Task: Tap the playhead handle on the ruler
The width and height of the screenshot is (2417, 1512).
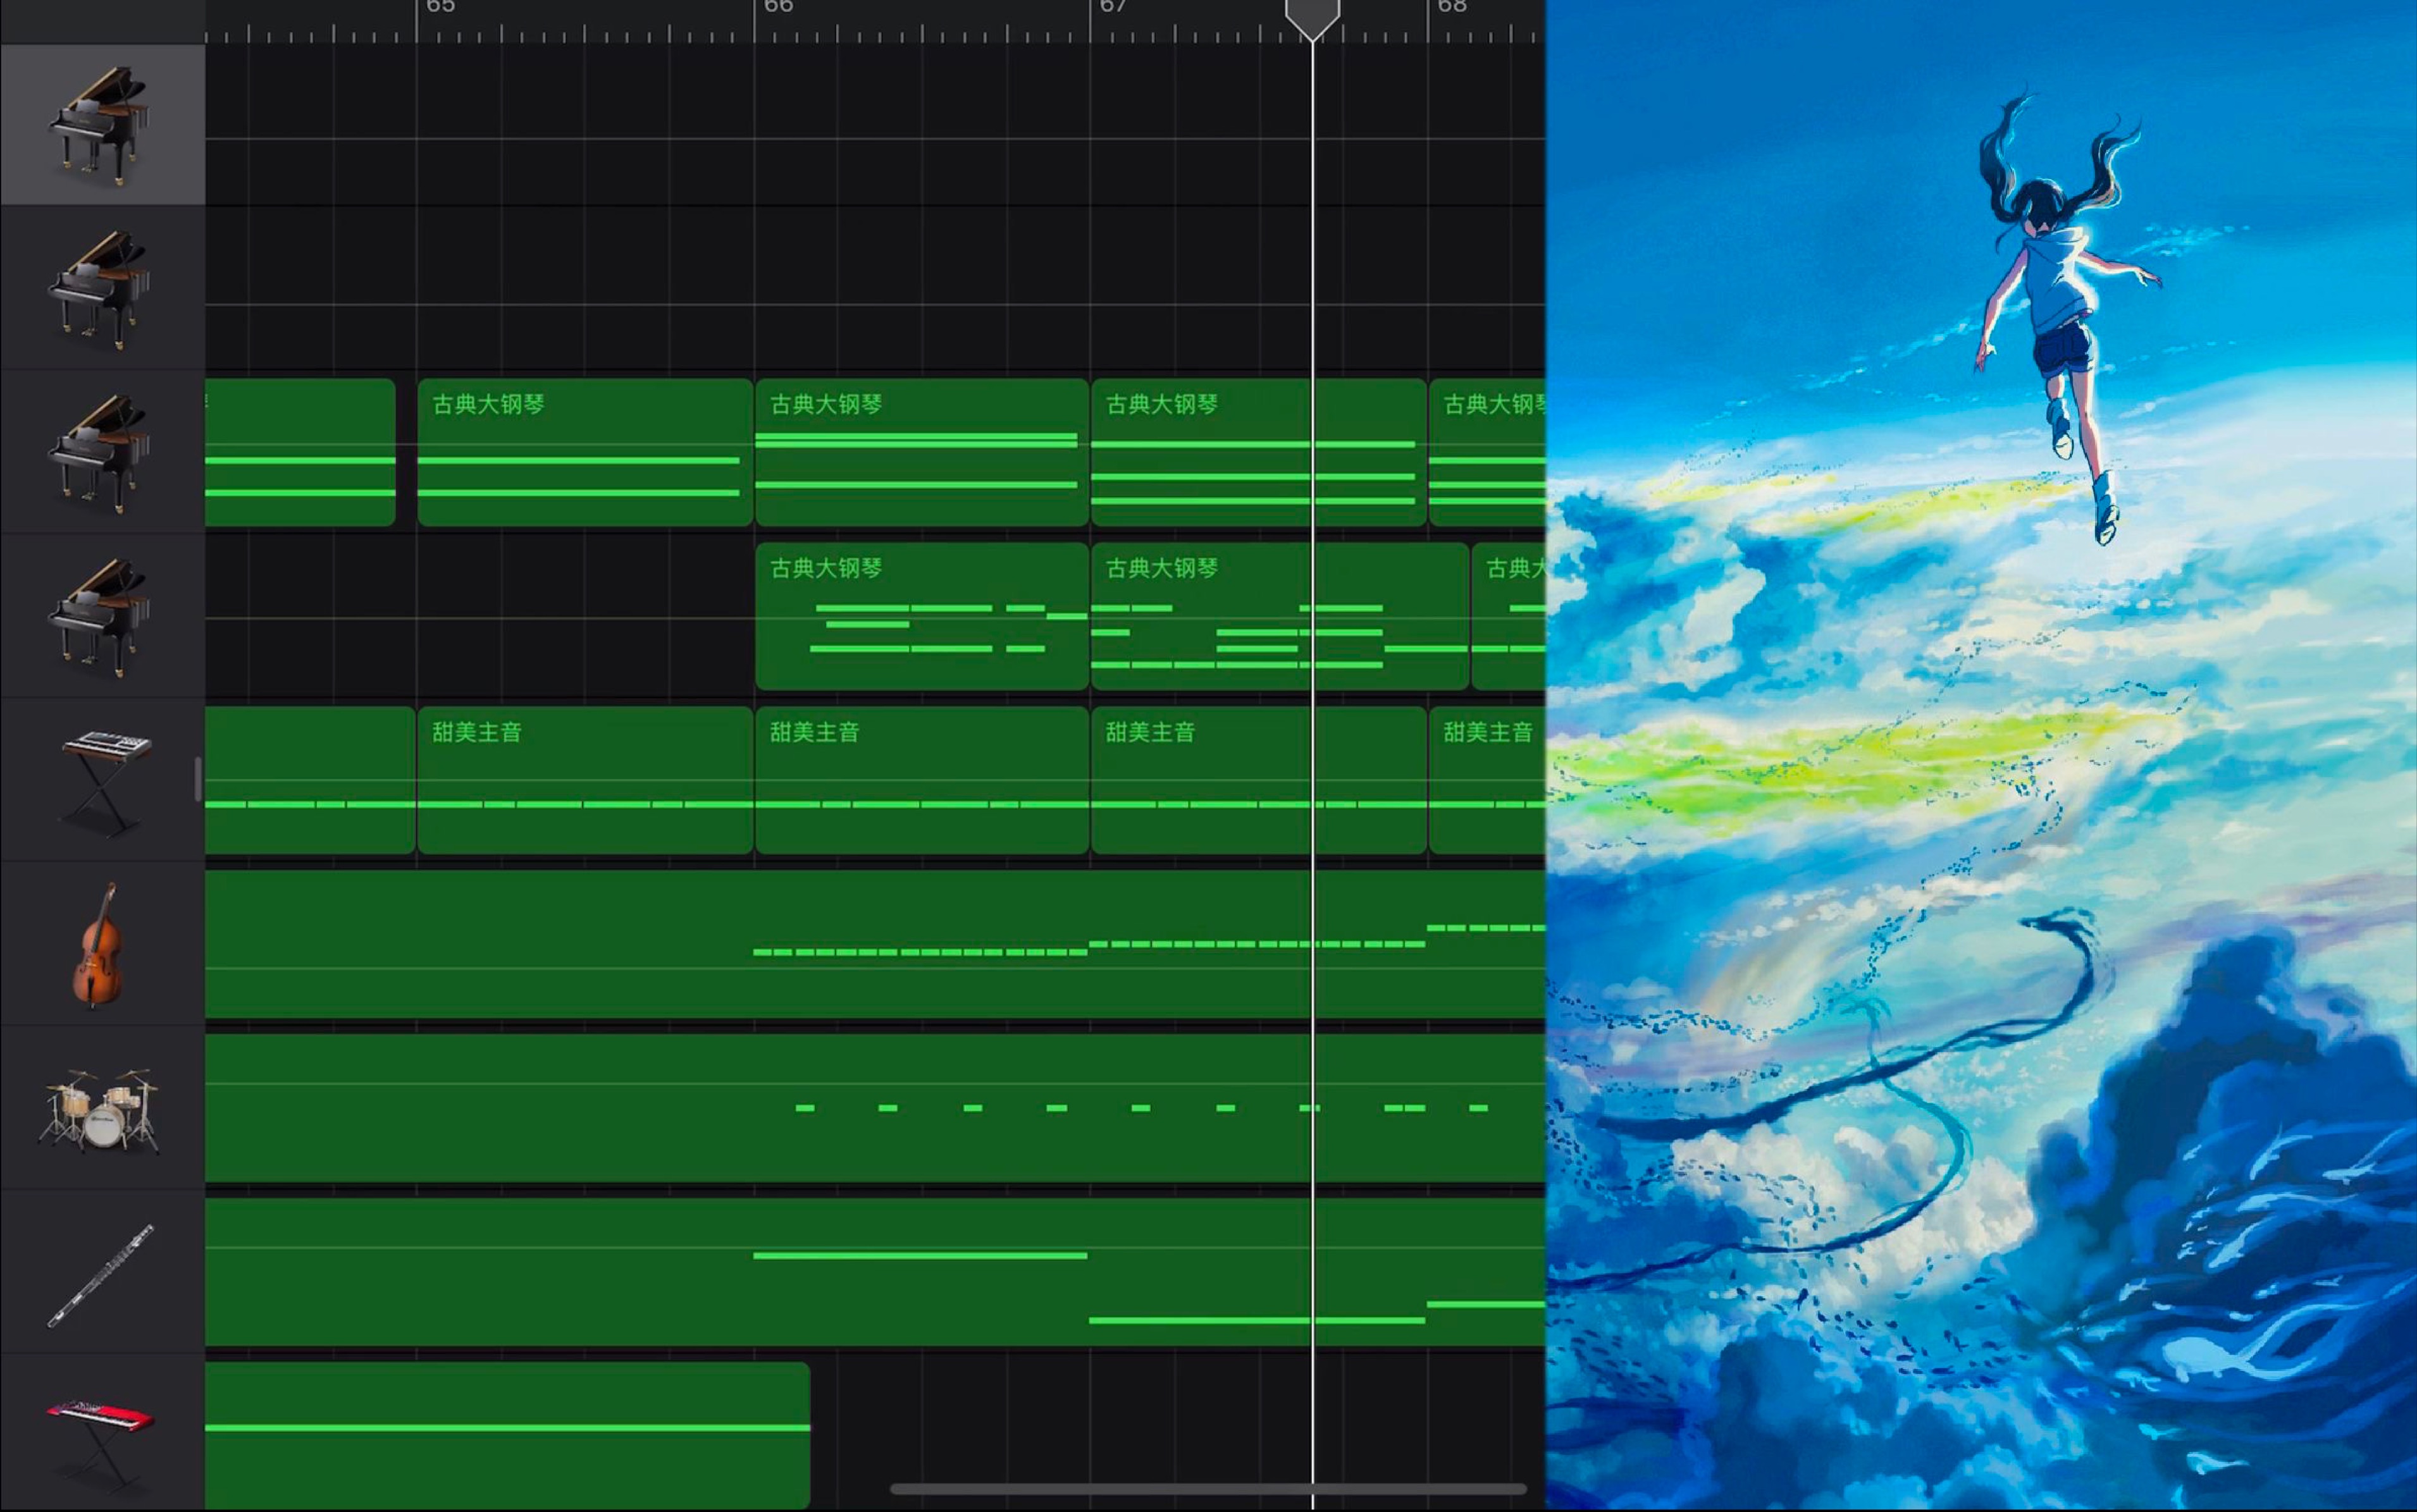Action: click(x=1312, y=19)
